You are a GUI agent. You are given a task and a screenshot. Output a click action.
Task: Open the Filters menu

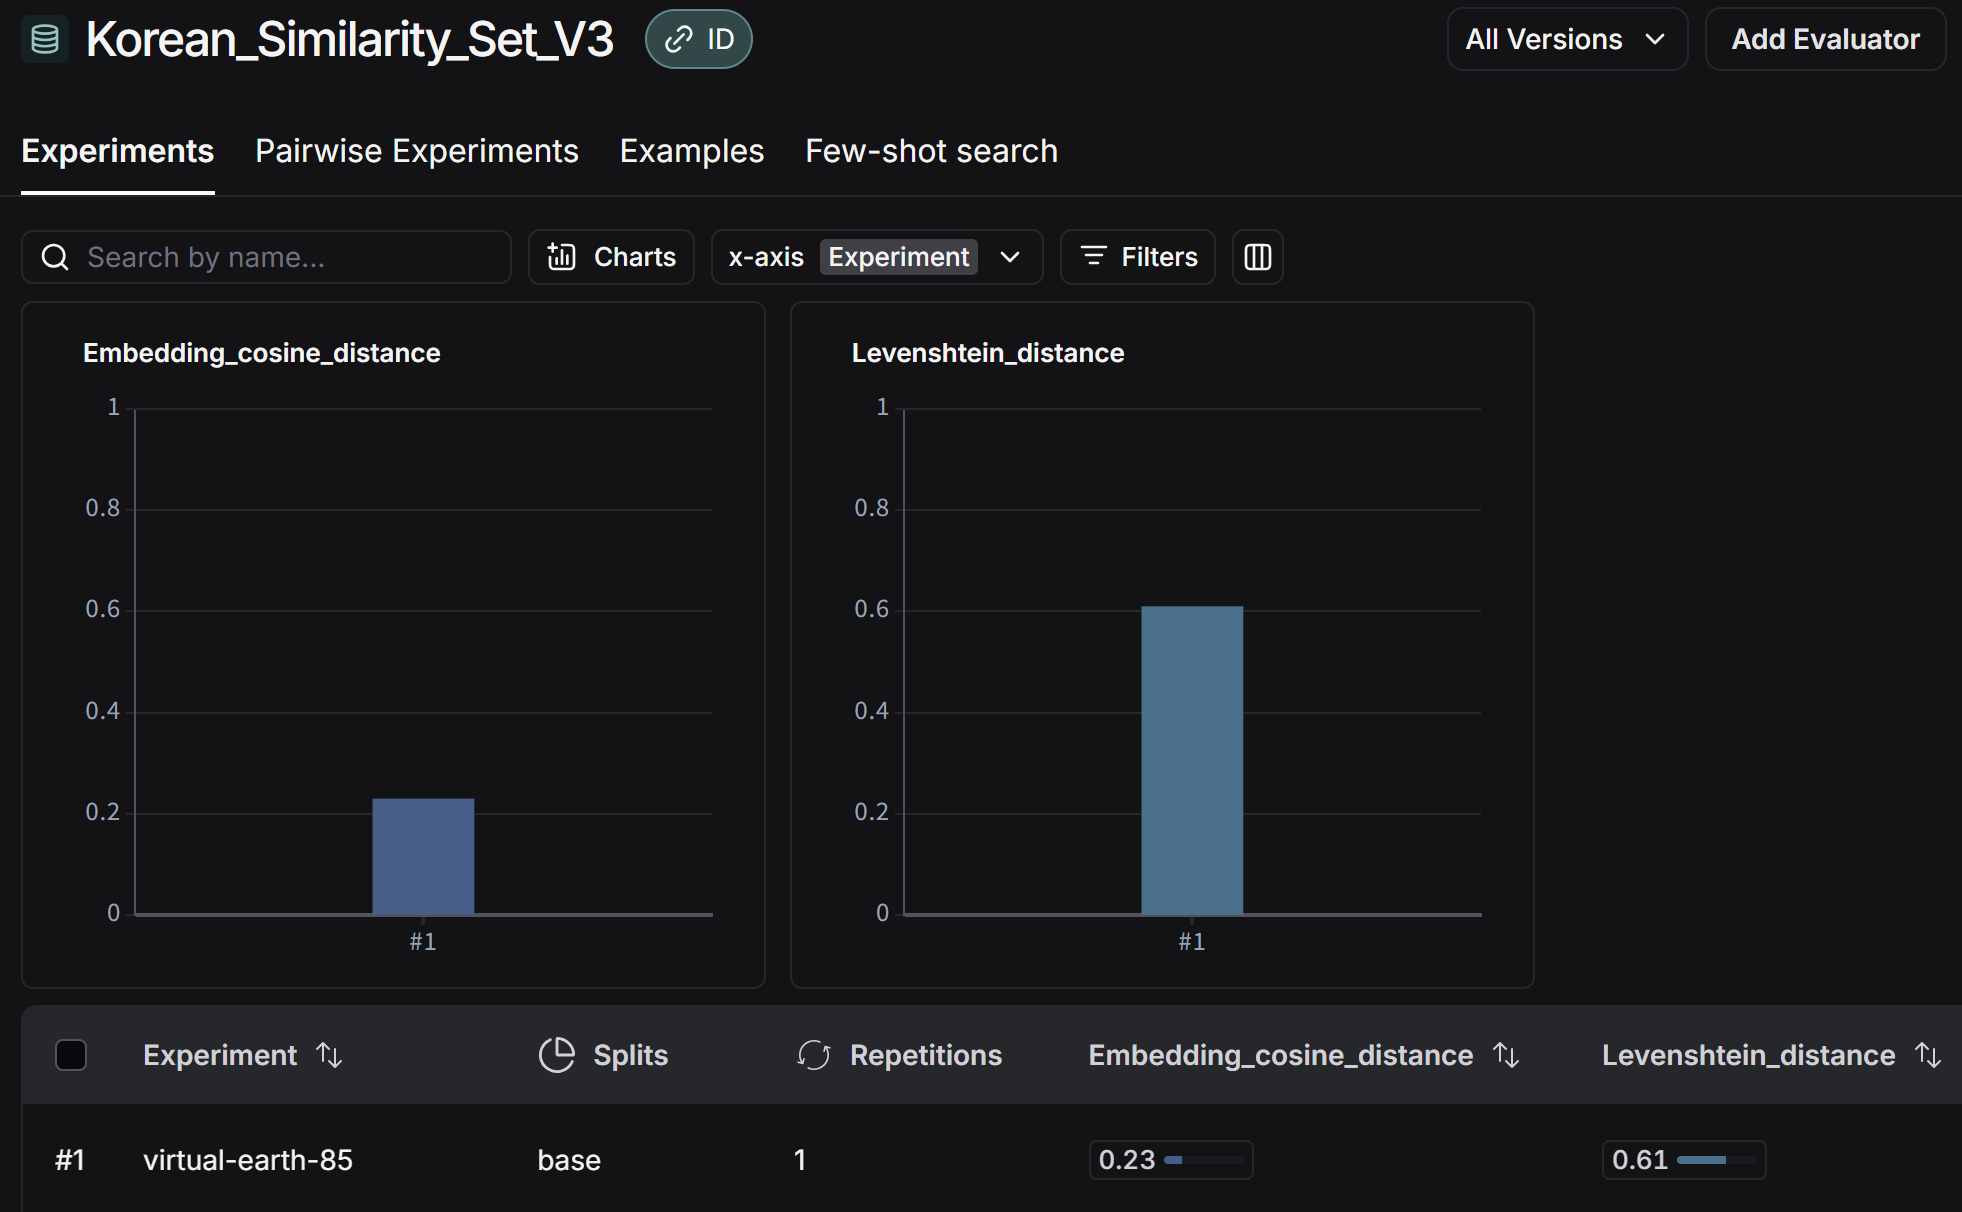(1138, 257)
